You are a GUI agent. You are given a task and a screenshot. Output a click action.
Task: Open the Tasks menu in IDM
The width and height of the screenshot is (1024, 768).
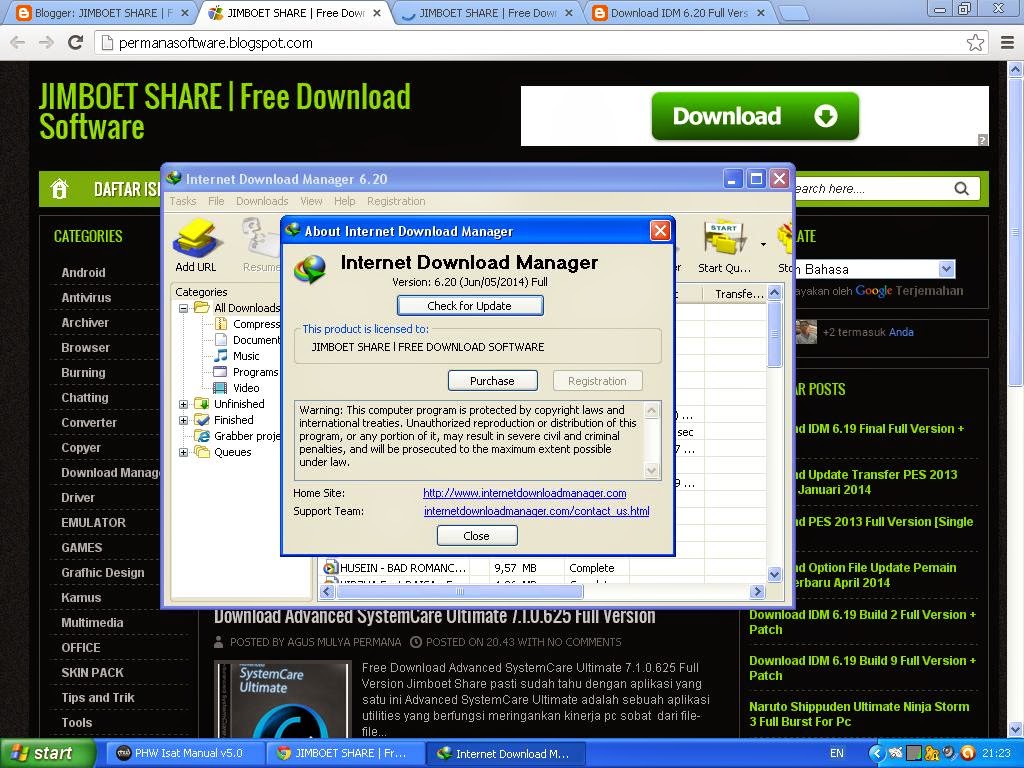pyautogui.click(x=183, y=201)
